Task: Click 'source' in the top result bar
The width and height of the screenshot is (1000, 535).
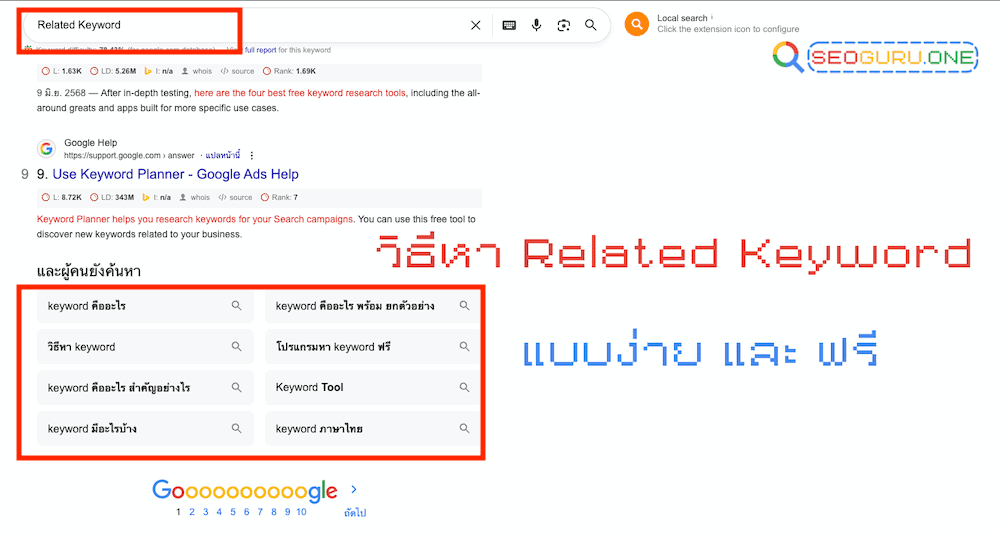Action: [237, 71]
